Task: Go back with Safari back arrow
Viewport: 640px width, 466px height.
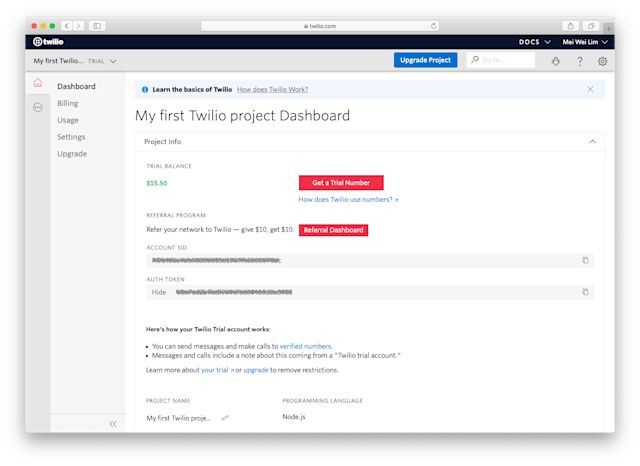Action: 67,26
